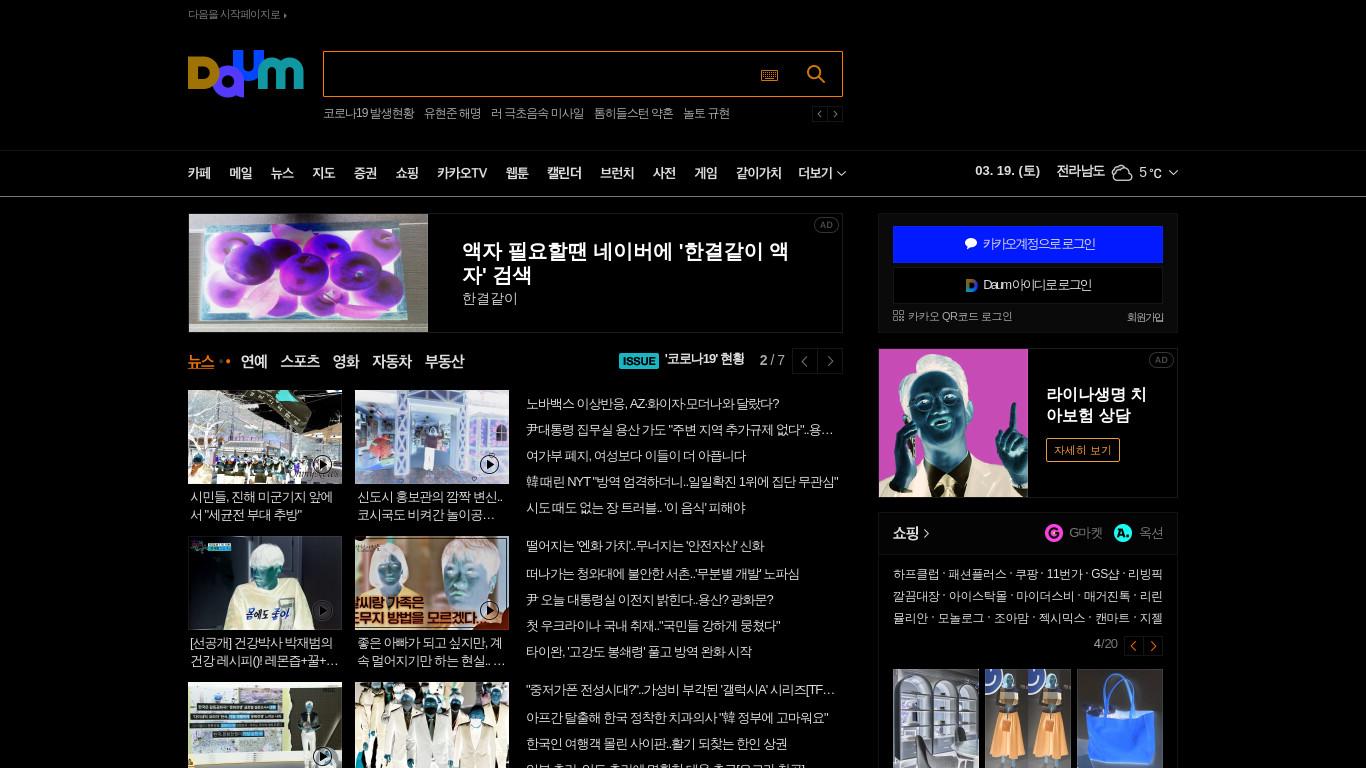Click the G마켓 icon in shopping panel
1366x768 pixels.
click(1054, 533)
